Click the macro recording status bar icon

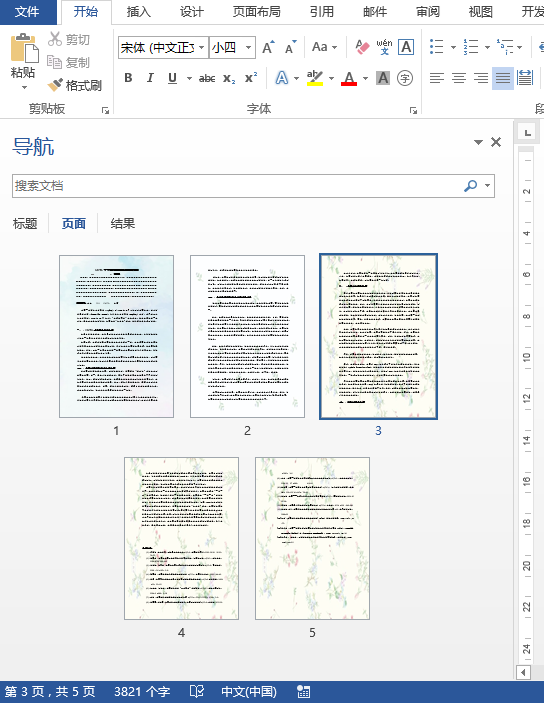coord(304,691)
